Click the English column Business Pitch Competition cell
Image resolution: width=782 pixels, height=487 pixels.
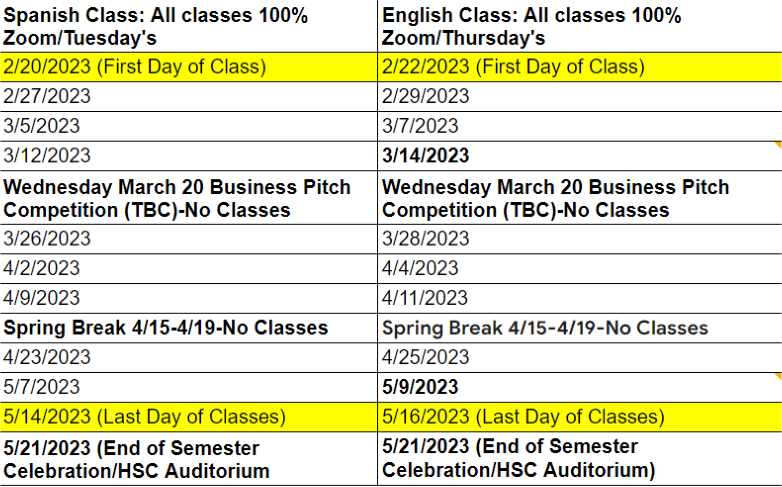(580, 198)
